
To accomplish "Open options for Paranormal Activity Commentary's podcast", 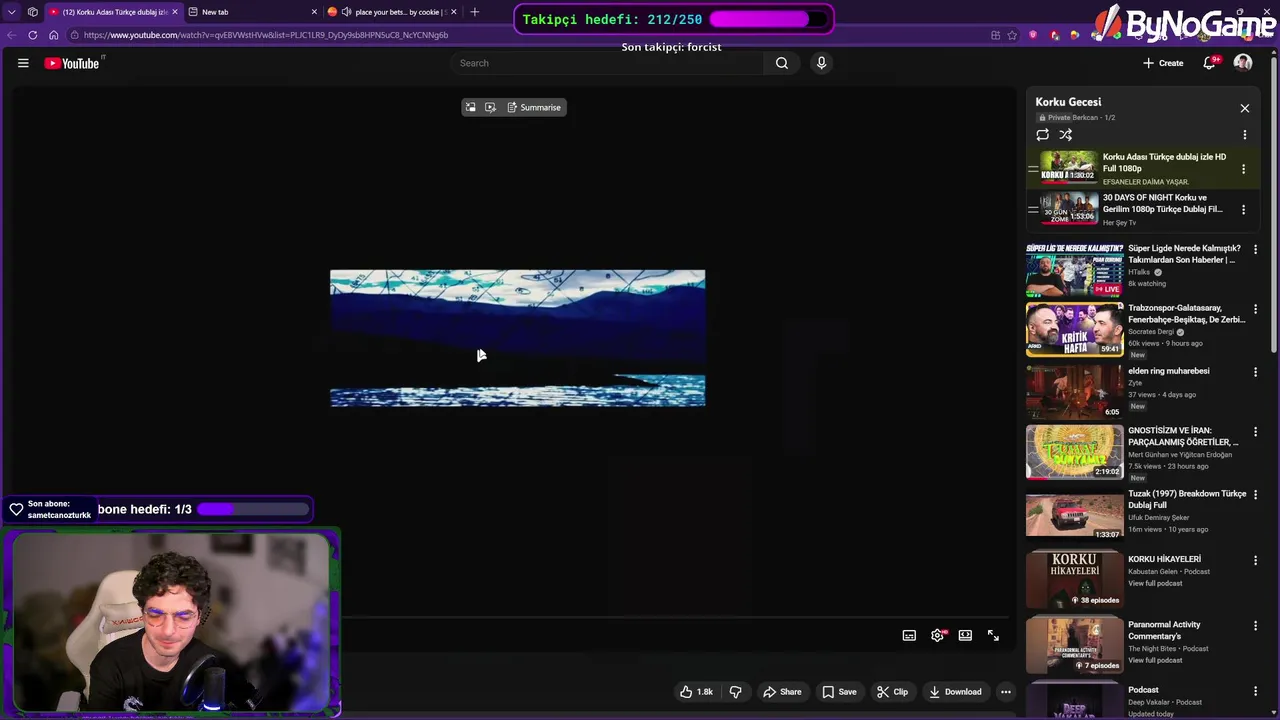I will [1256, 626].
